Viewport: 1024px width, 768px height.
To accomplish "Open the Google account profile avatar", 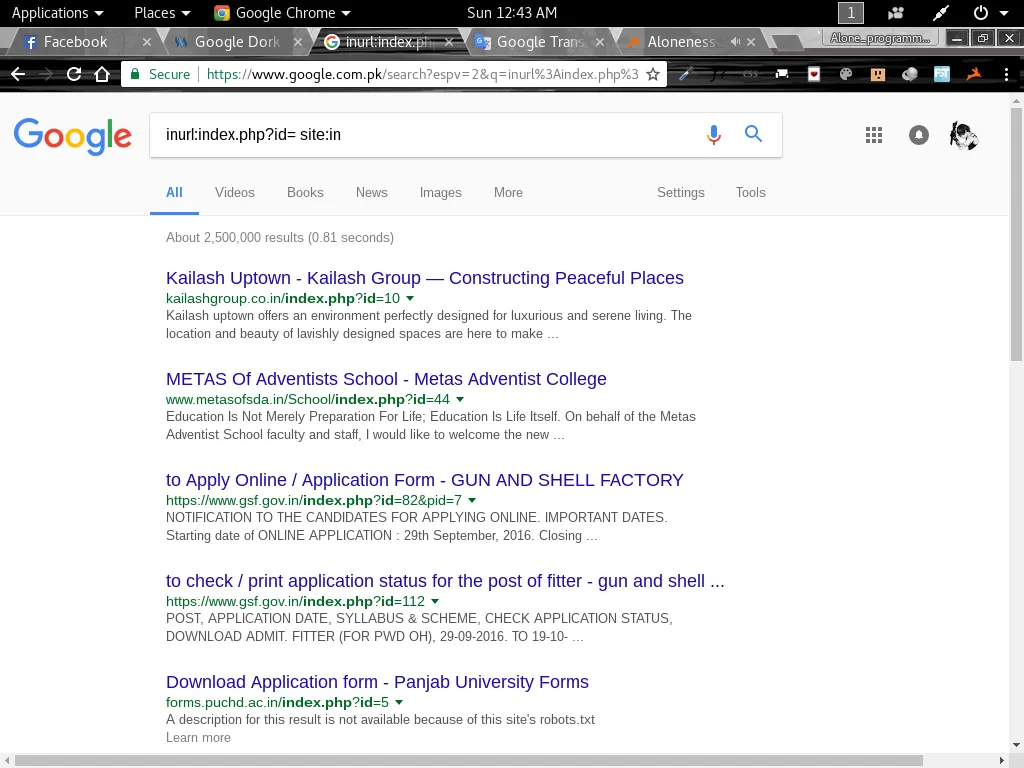I will point(964,136).
